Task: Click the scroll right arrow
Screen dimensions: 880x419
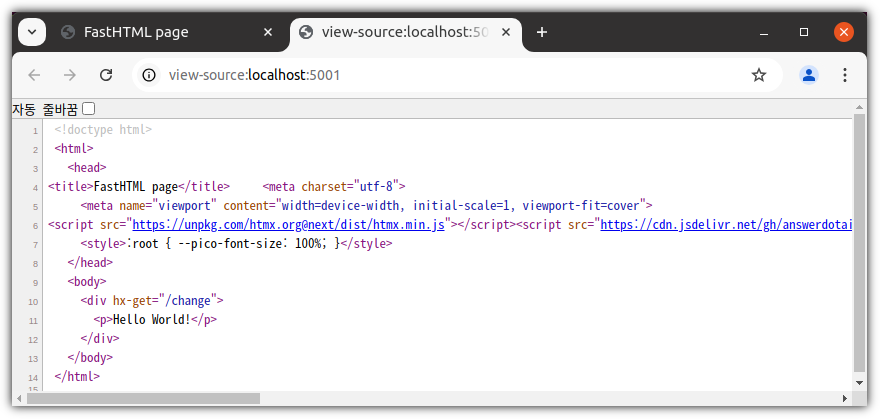Action: 845,398
